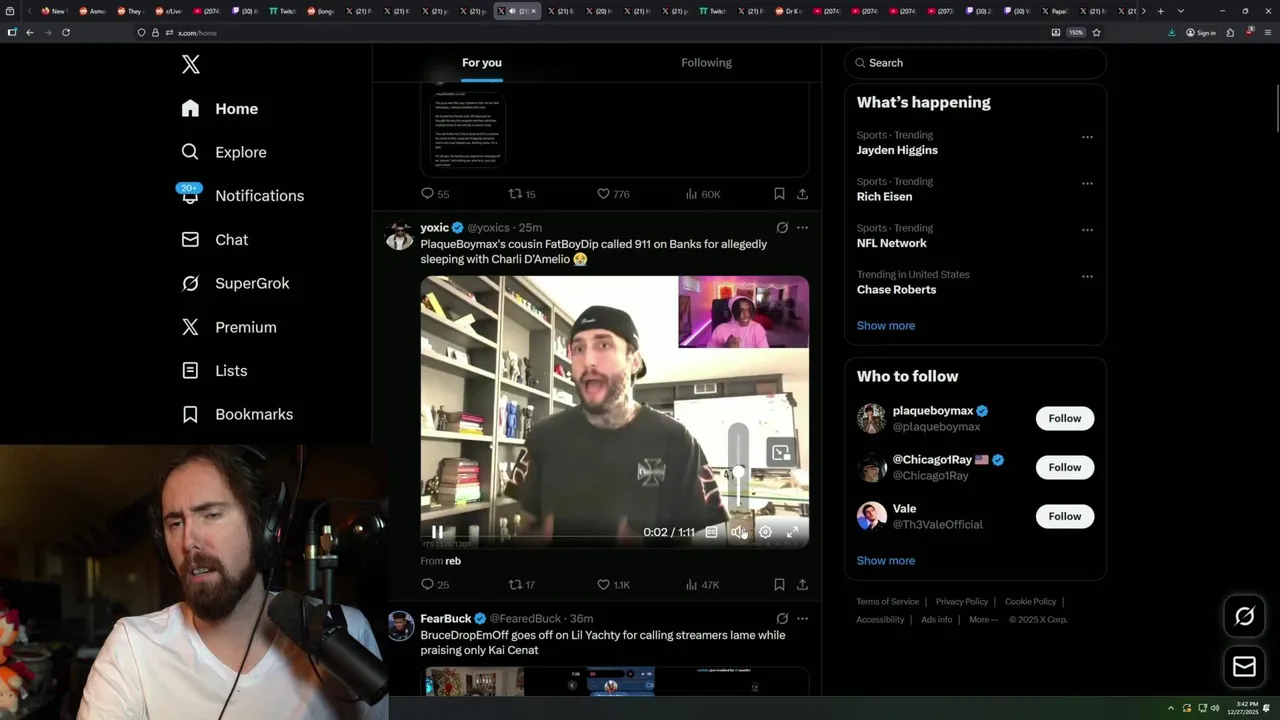The image size is (1280, 720).
Task: Open the Chase Roberts trending topic
Action: [896, 290]
